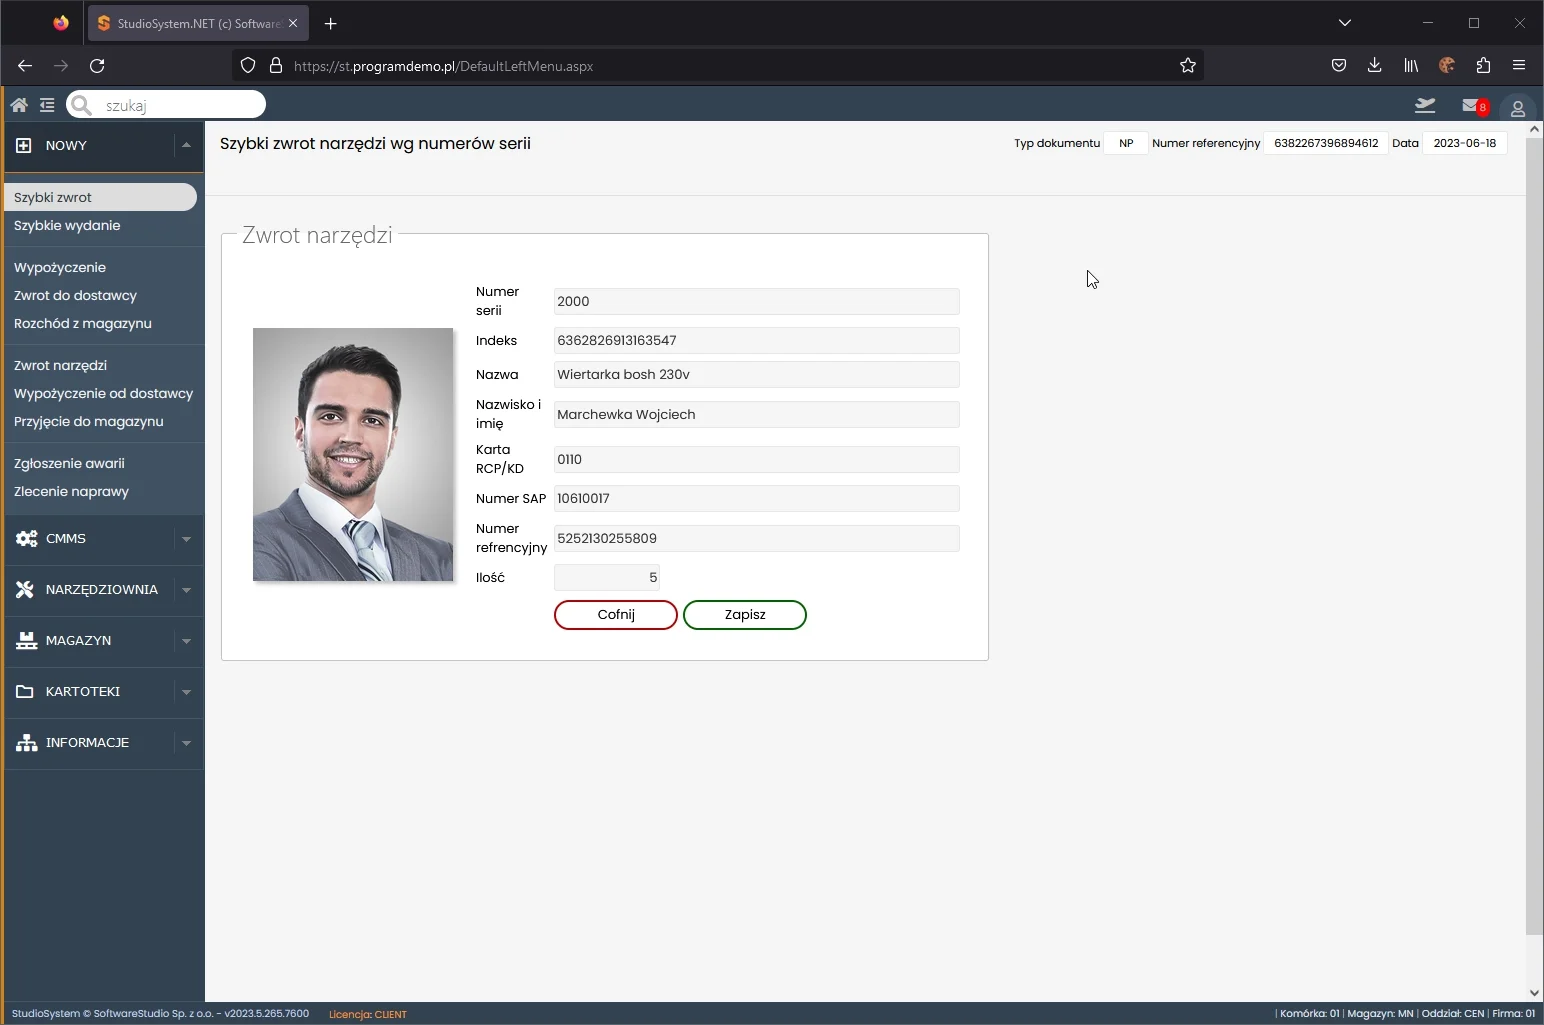Click the airplane landing icon in header
This screenshot has height=1025, width=1544.
[x=1425, y=105]
